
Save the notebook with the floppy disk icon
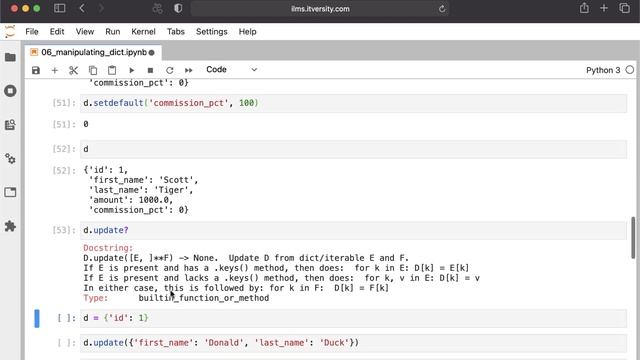point(36,70)
